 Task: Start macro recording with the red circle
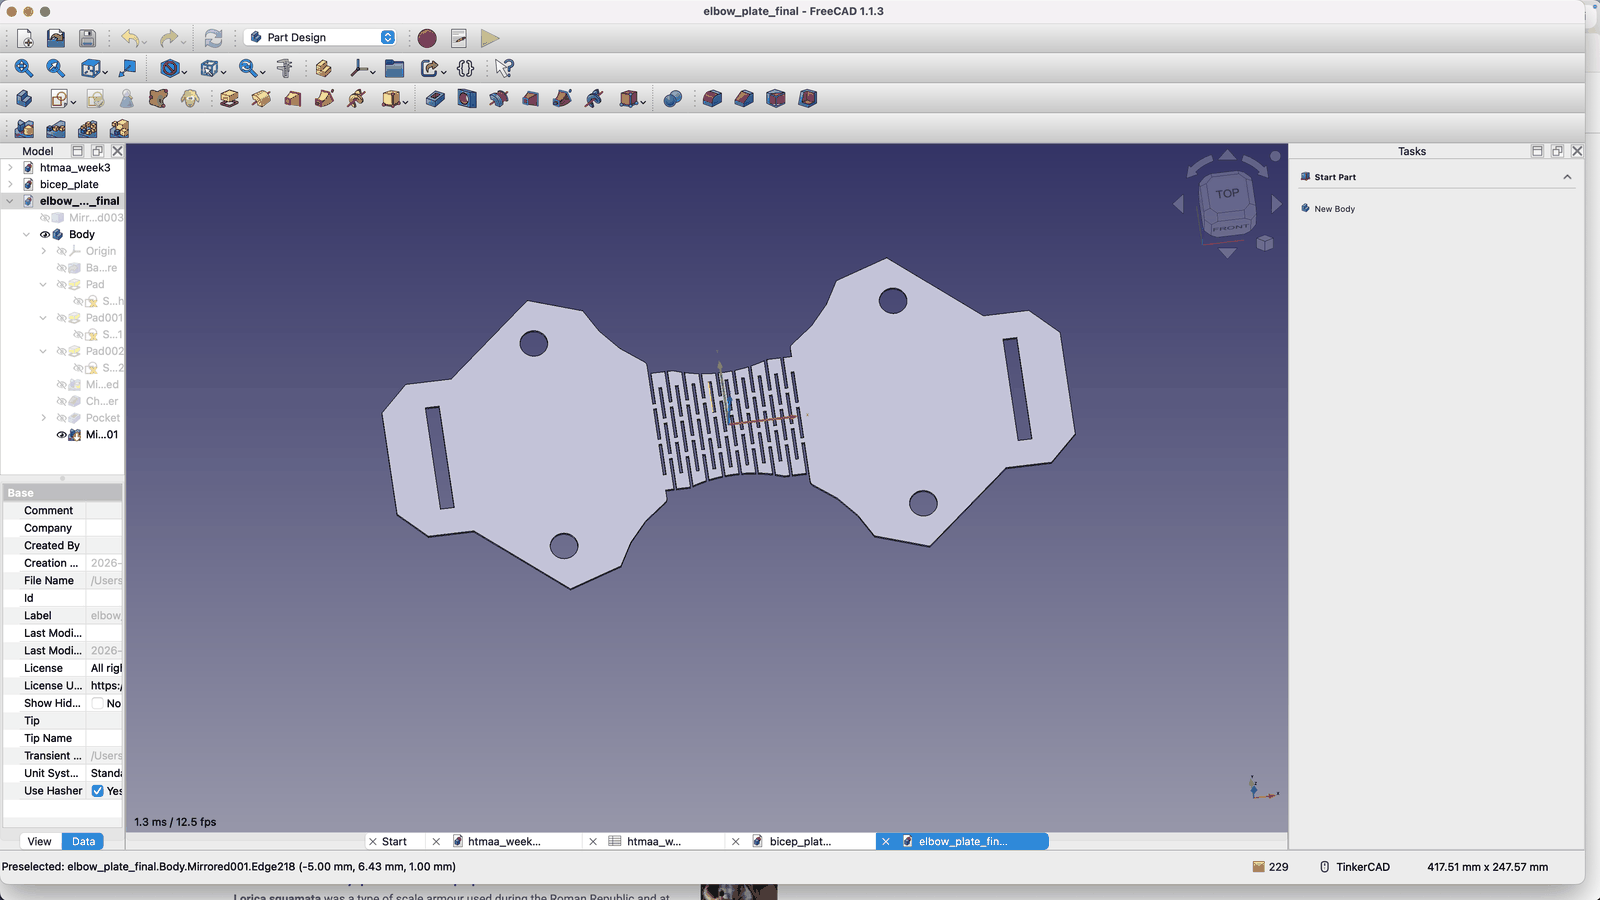[427, 38]
